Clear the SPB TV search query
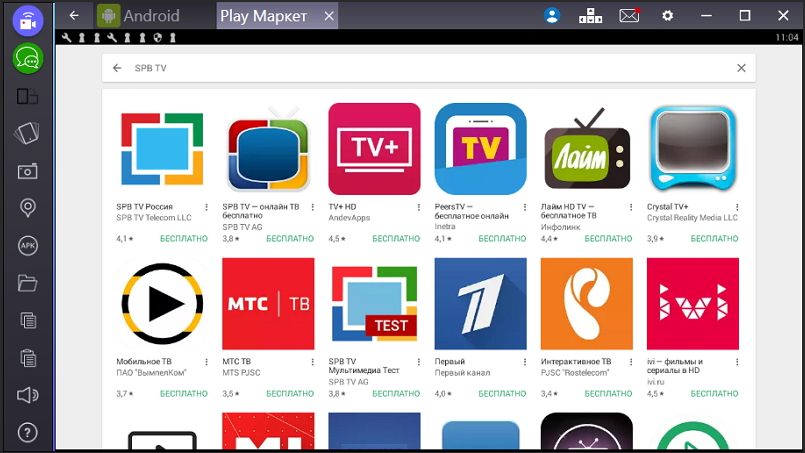The height and width of the screenshot is (453, 805). click(x=741, y=68)
